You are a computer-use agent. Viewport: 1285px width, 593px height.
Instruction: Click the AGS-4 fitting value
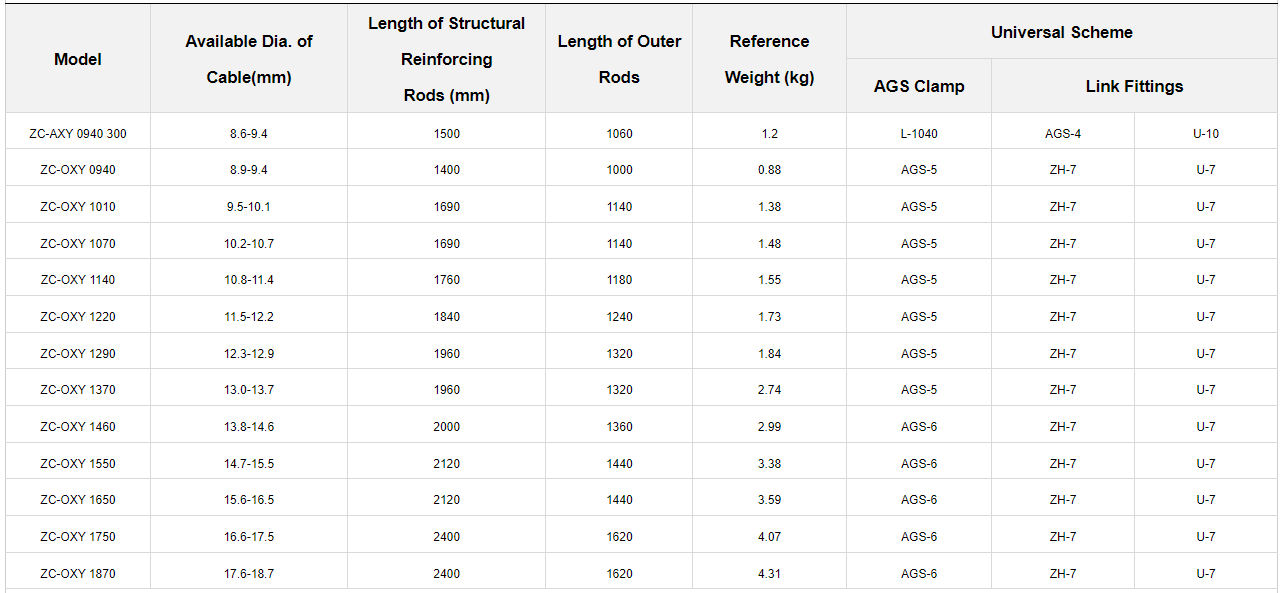(x=1062, y=131)
